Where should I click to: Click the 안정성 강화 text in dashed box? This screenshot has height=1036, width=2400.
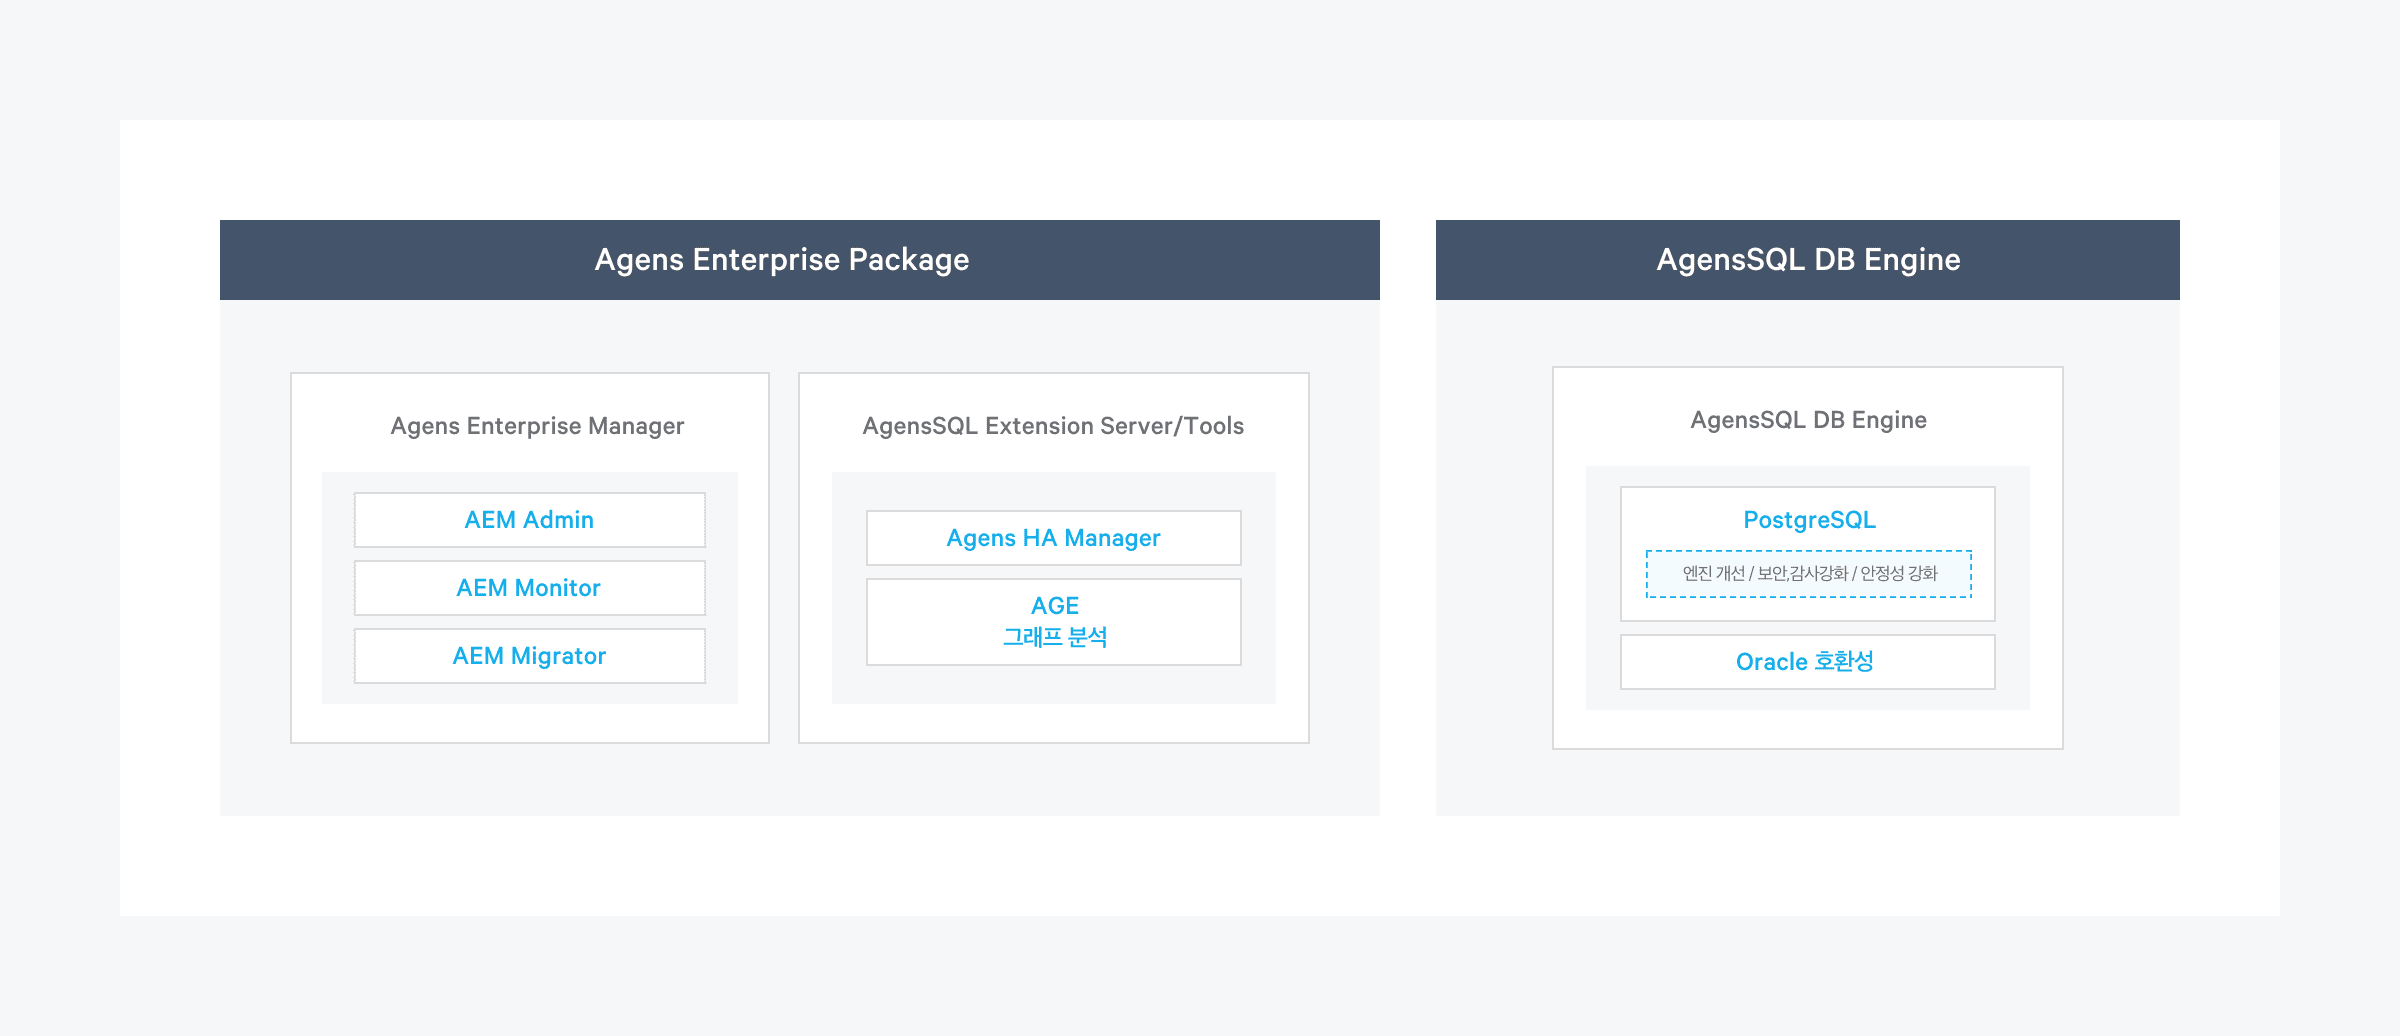point(1898,574)
